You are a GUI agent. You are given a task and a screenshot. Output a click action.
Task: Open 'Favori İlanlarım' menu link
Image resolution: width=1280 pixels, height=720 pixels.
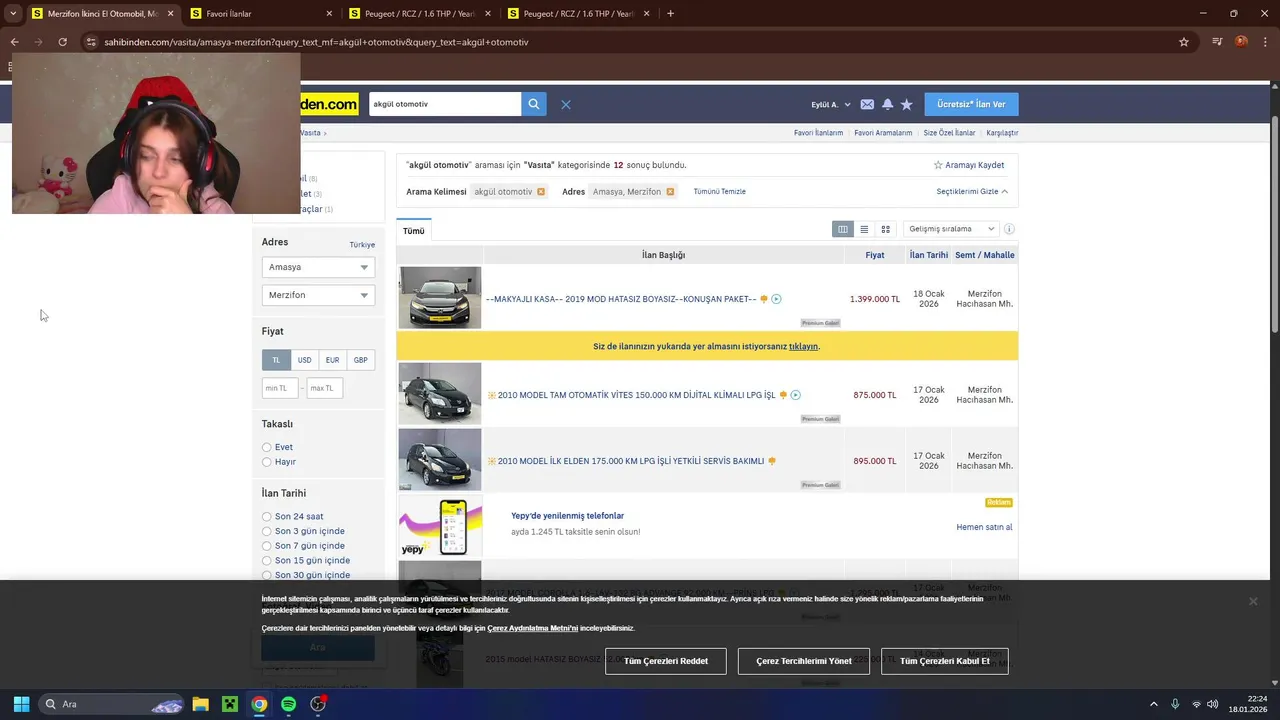point(818,133)
